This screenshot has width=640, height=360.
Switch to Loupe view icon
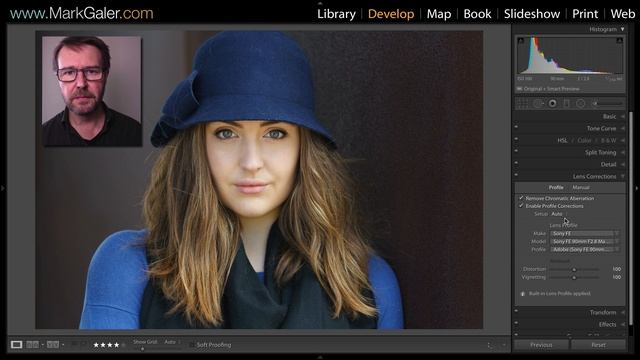point(16,344)
